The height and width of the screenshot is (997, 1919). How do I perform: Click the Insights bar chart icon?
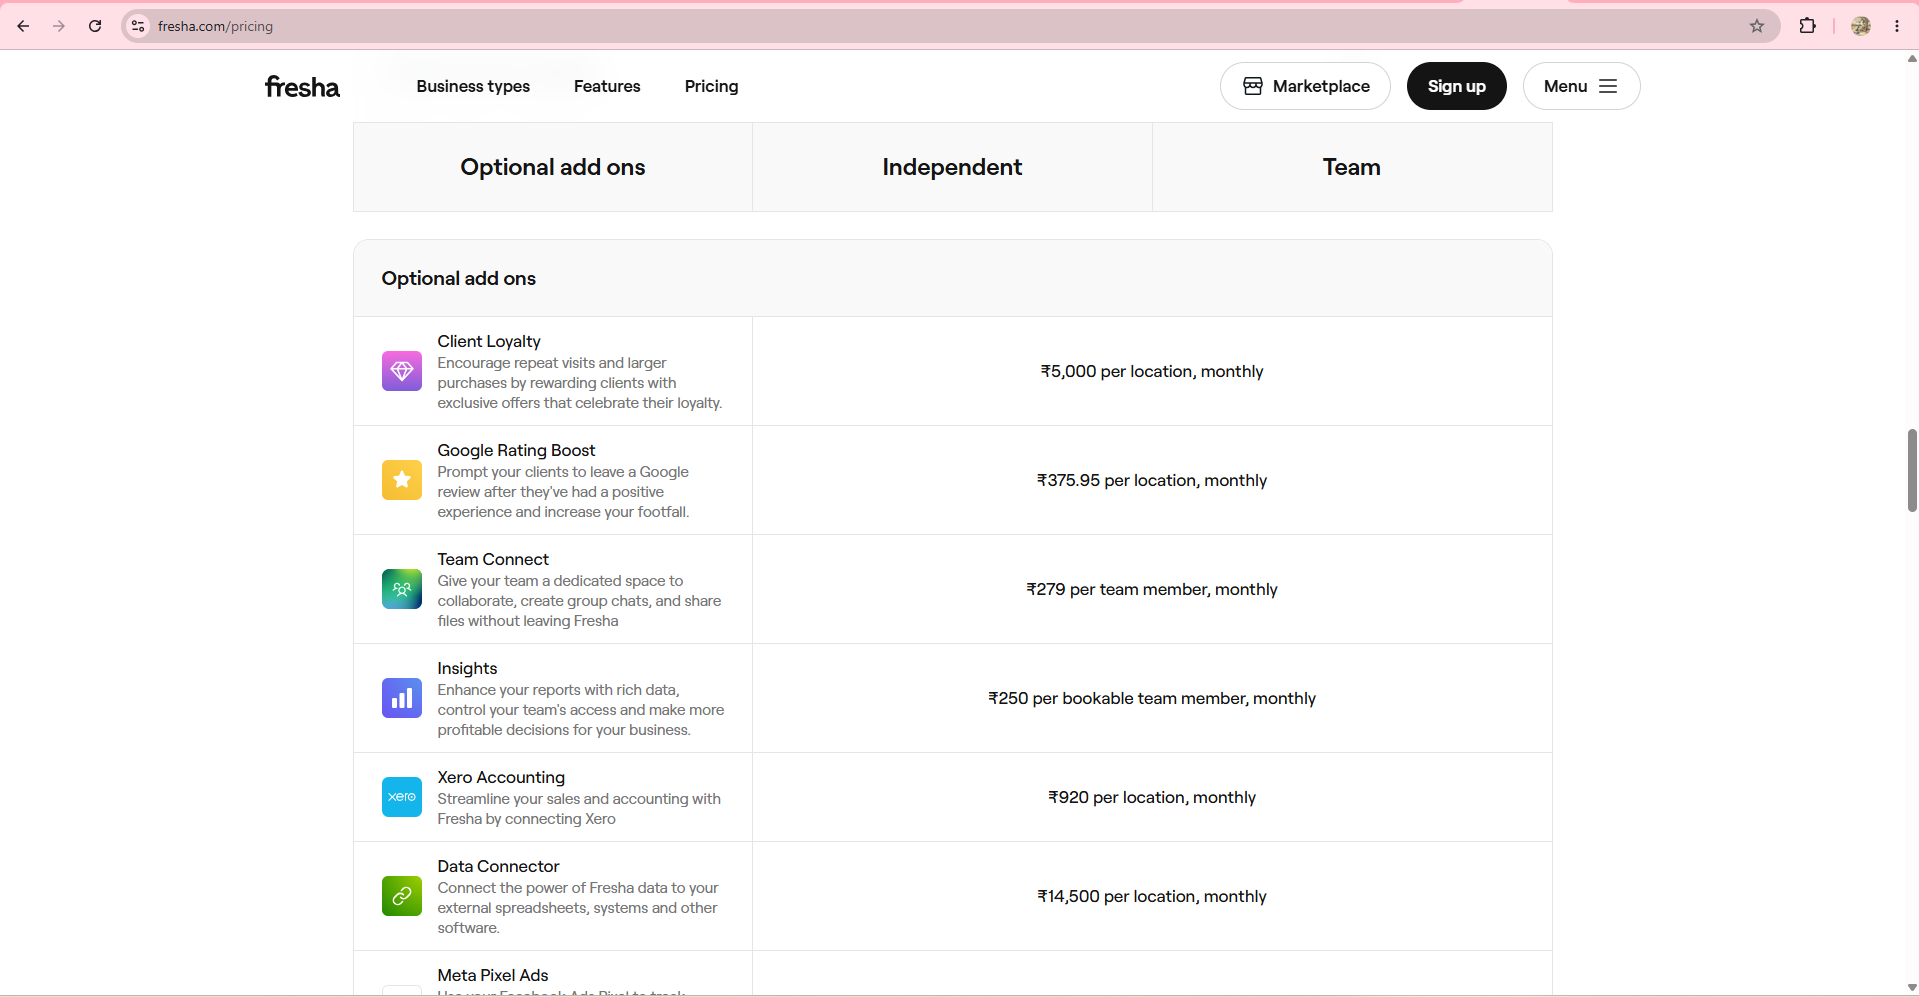tap(402, 698)
